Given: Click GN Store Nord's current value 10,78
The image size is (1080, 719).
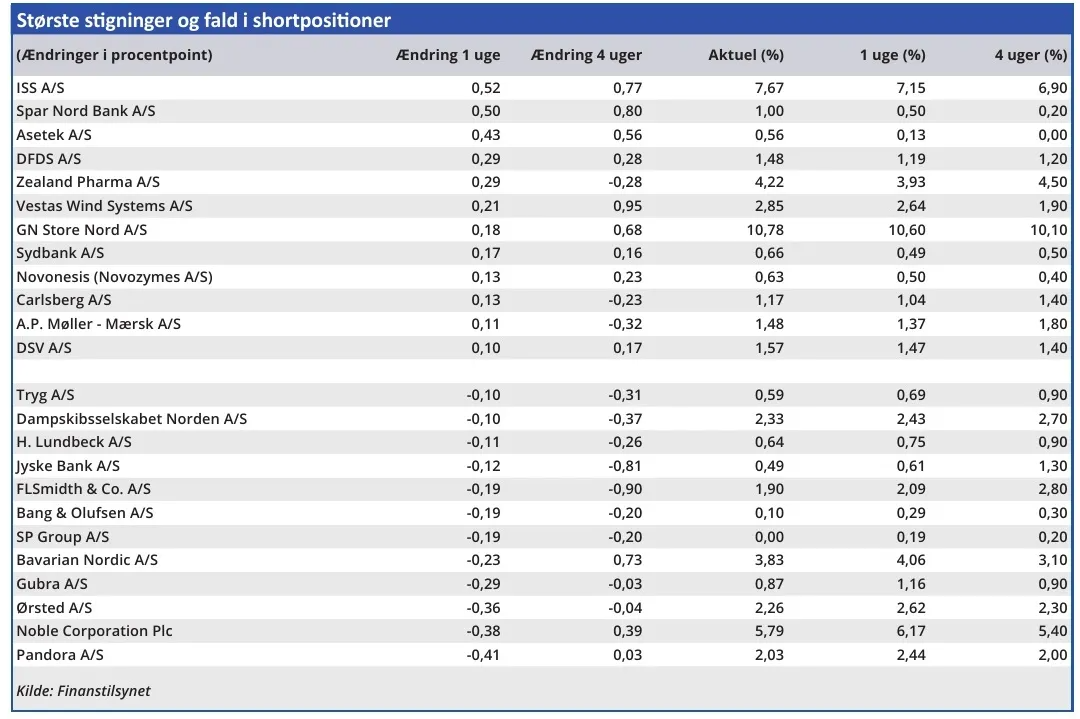Looking at the screenshot, I should (764, 230).
